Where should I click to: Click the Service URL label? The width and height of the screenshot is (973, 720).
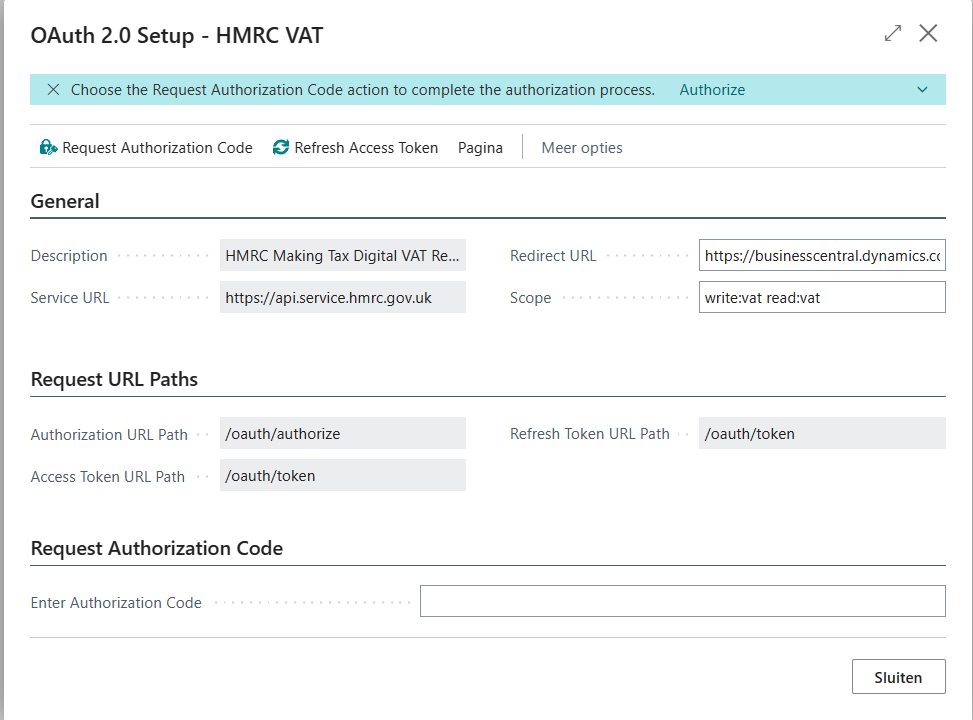coord(70,298)
